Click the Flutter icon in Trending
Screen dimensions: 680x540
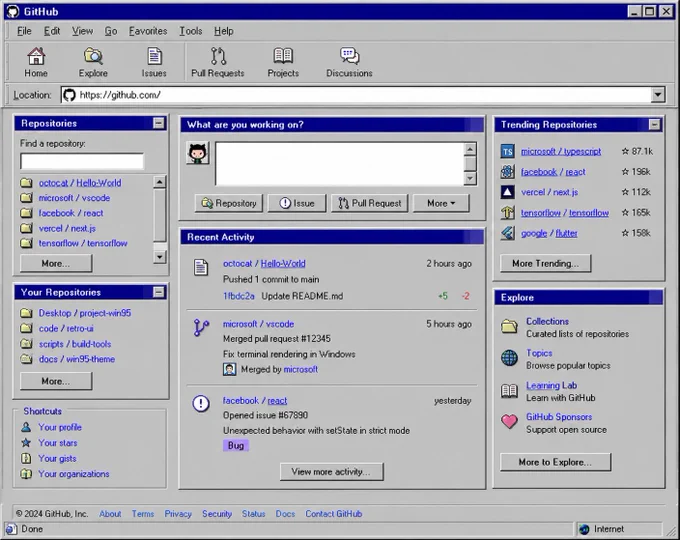click(507, 233)
